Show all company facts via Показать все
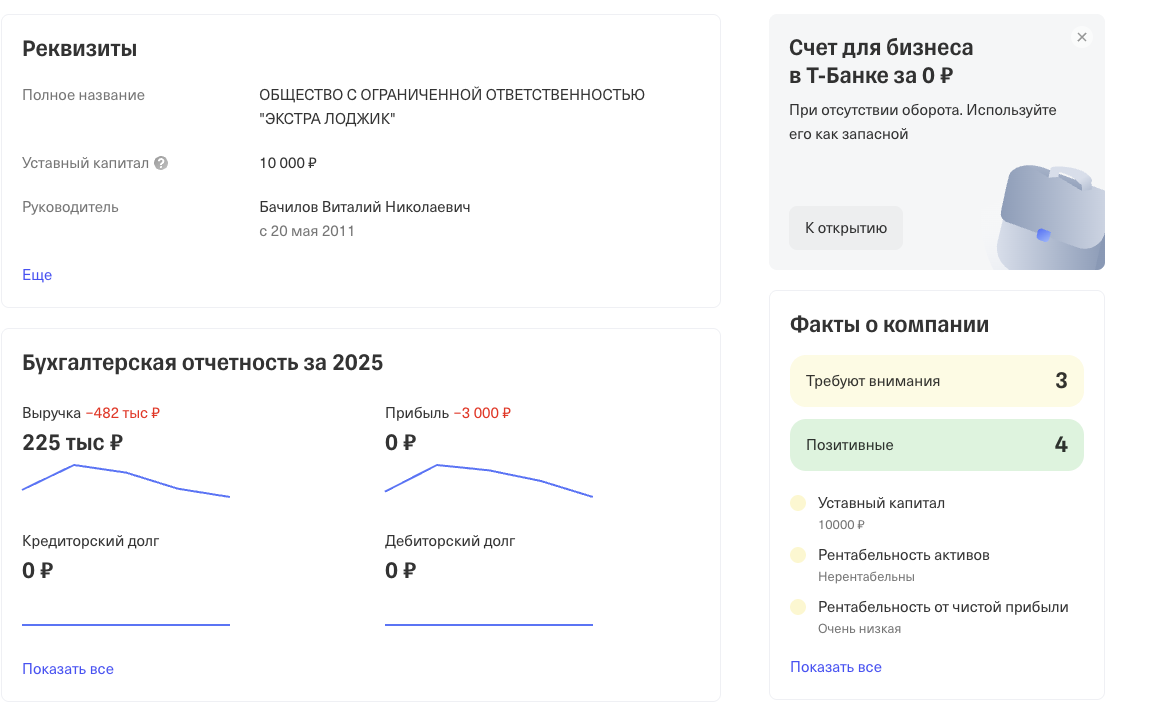The height and width of the screenshot is (717, 1158). (836, 667)
